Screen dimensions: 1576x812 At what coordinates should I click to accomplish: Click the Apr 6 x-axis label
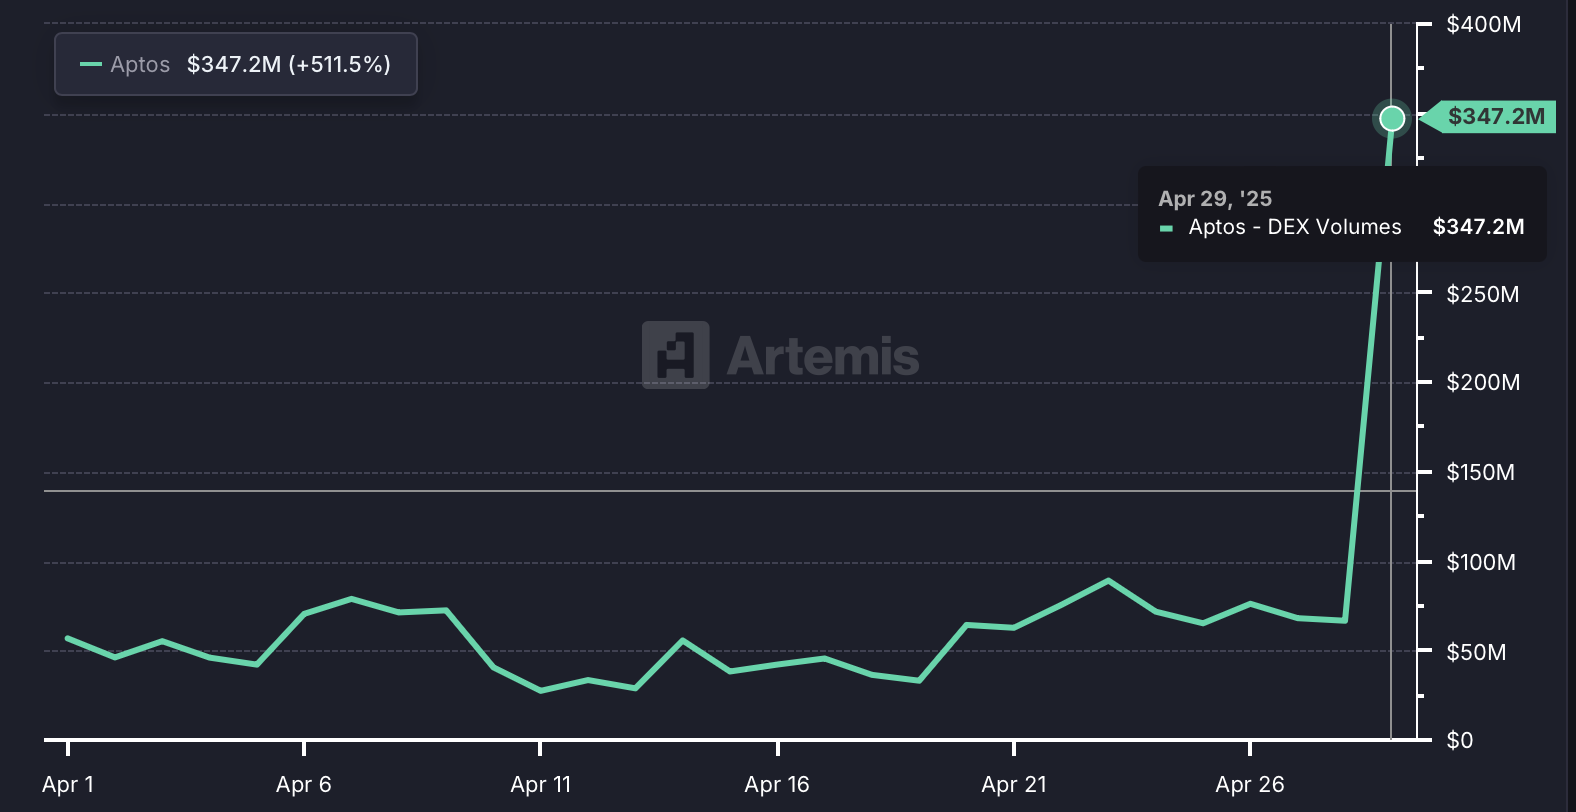(304, 784)
